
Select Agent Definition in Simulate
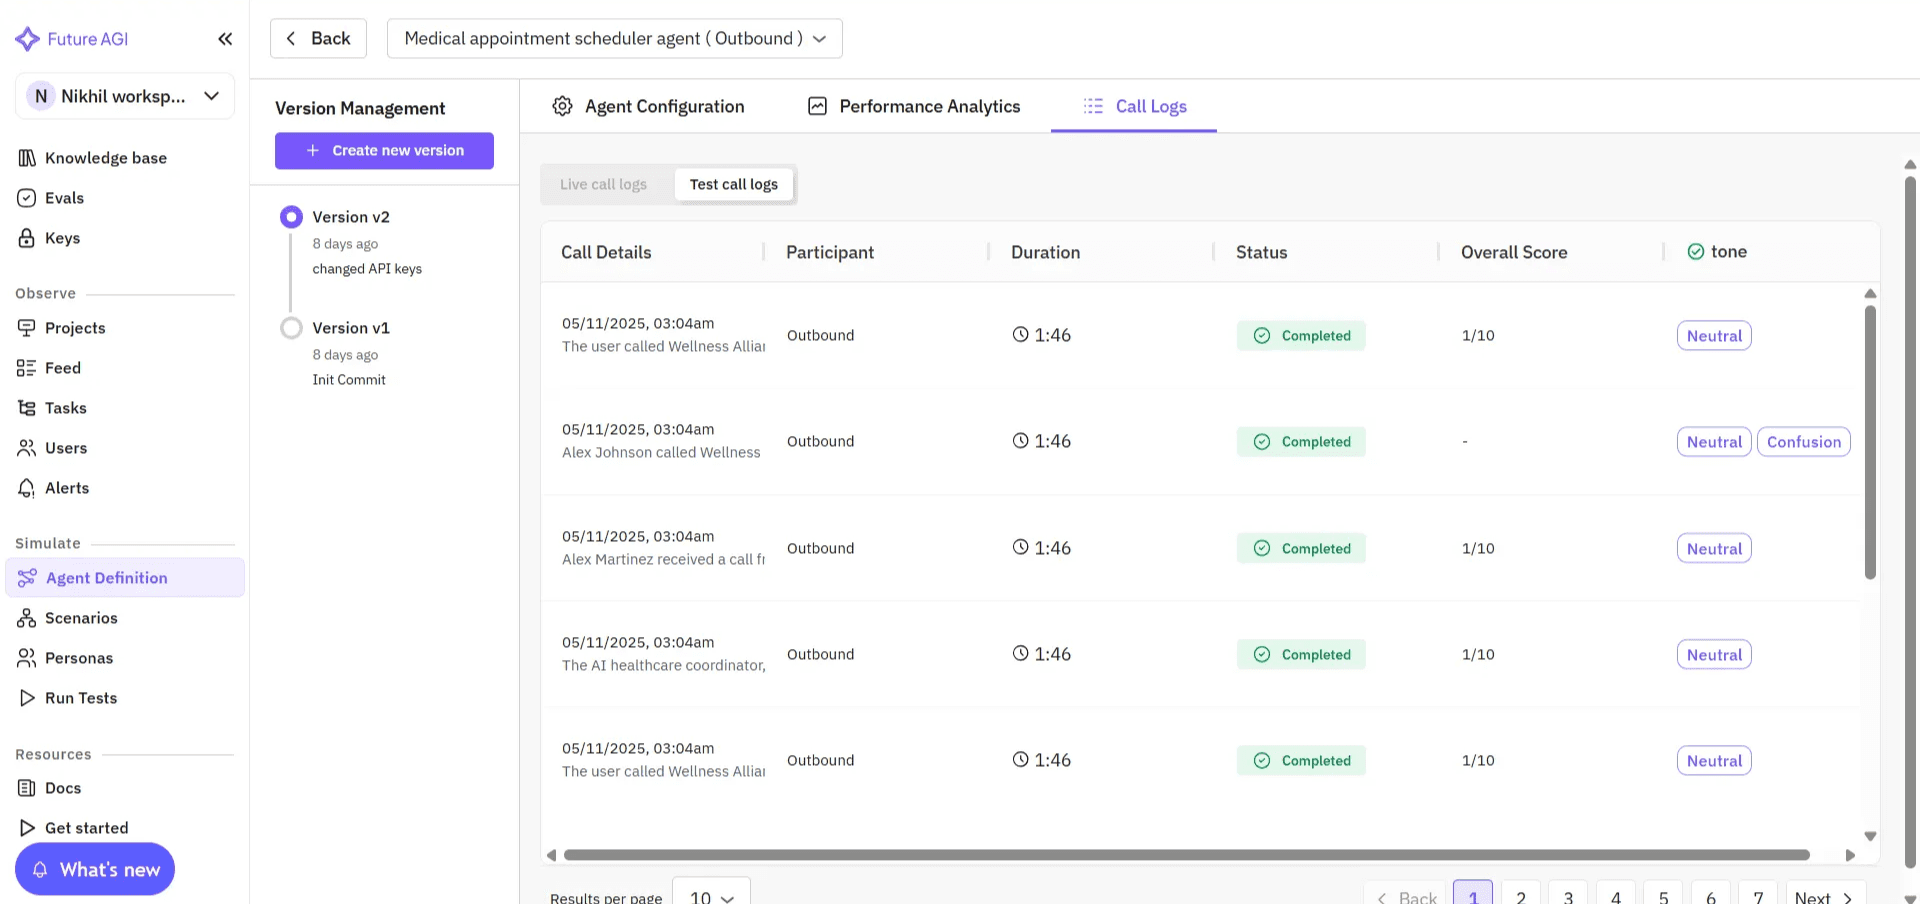tap(125, 578)
